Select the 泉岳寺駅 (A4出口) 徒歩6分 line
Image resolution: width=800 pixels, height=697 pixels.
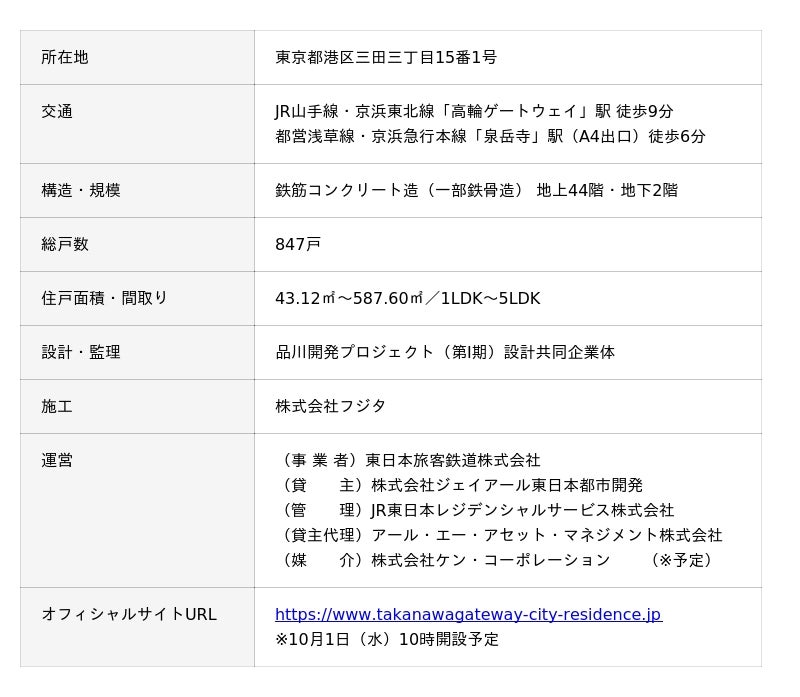(x=490, y=137)
